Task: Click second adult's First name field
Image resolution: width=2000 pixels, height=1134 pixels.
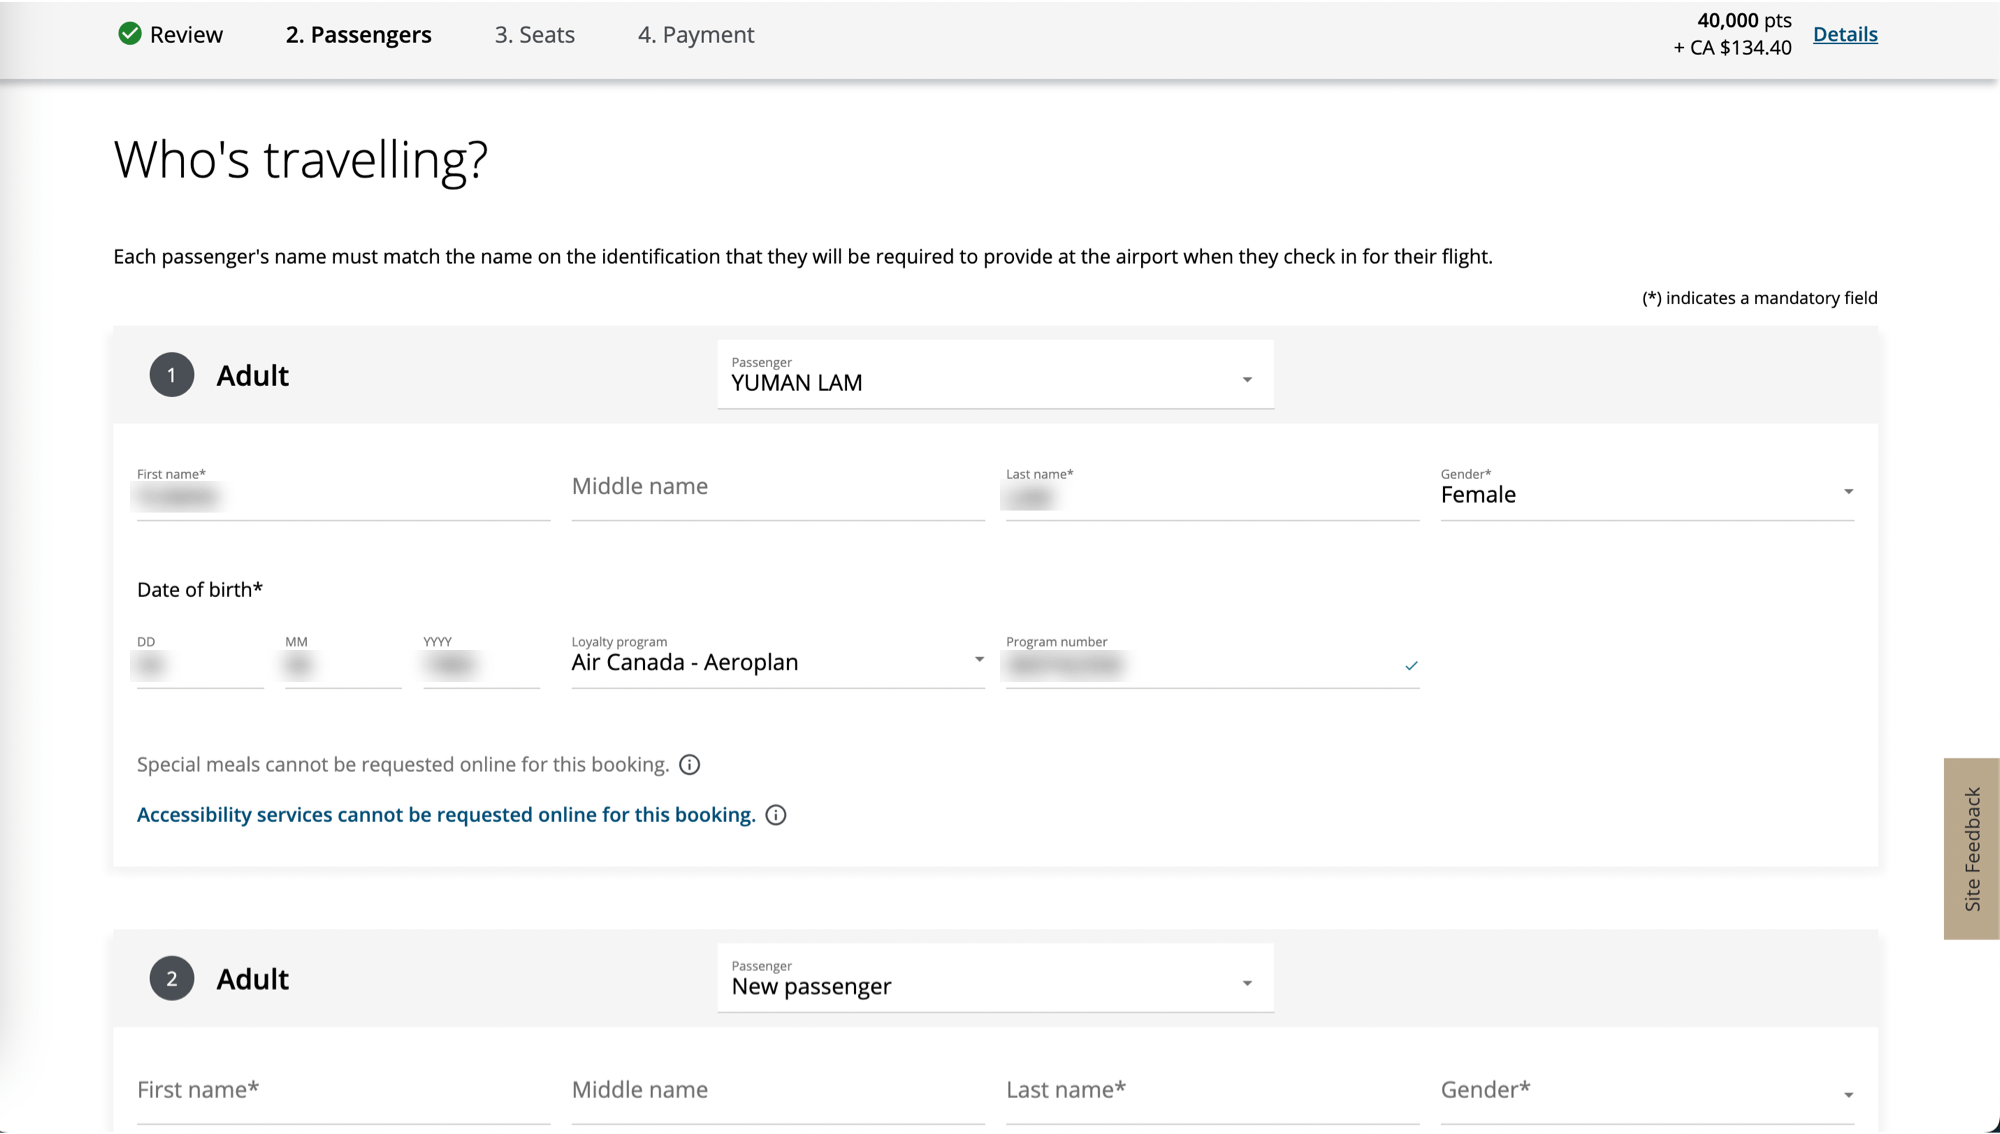Action: pyautogui.click(x=342, y=1091)
